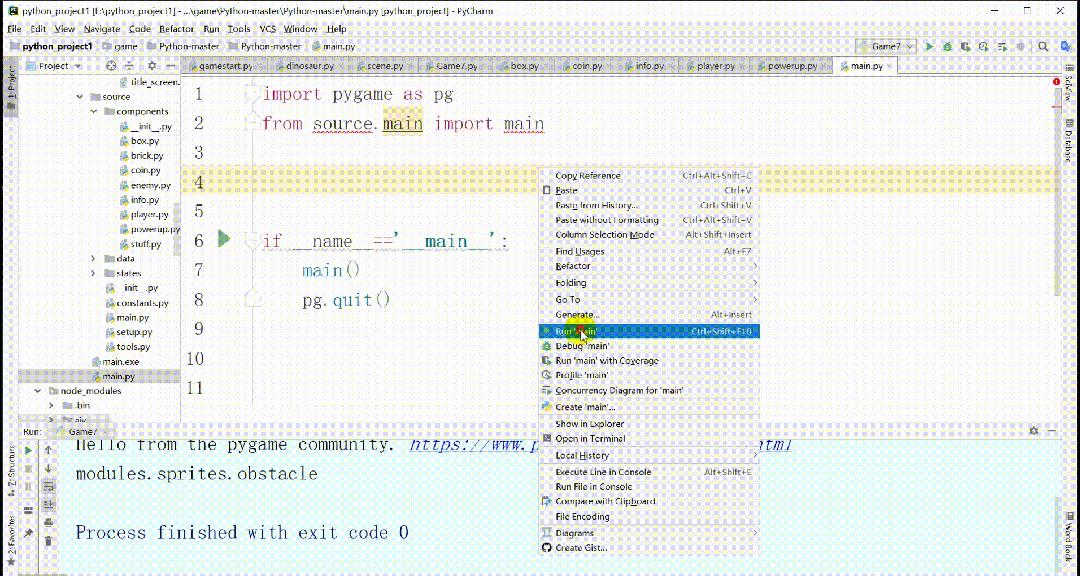Start debugging with the bug icon

pos(948,46)
